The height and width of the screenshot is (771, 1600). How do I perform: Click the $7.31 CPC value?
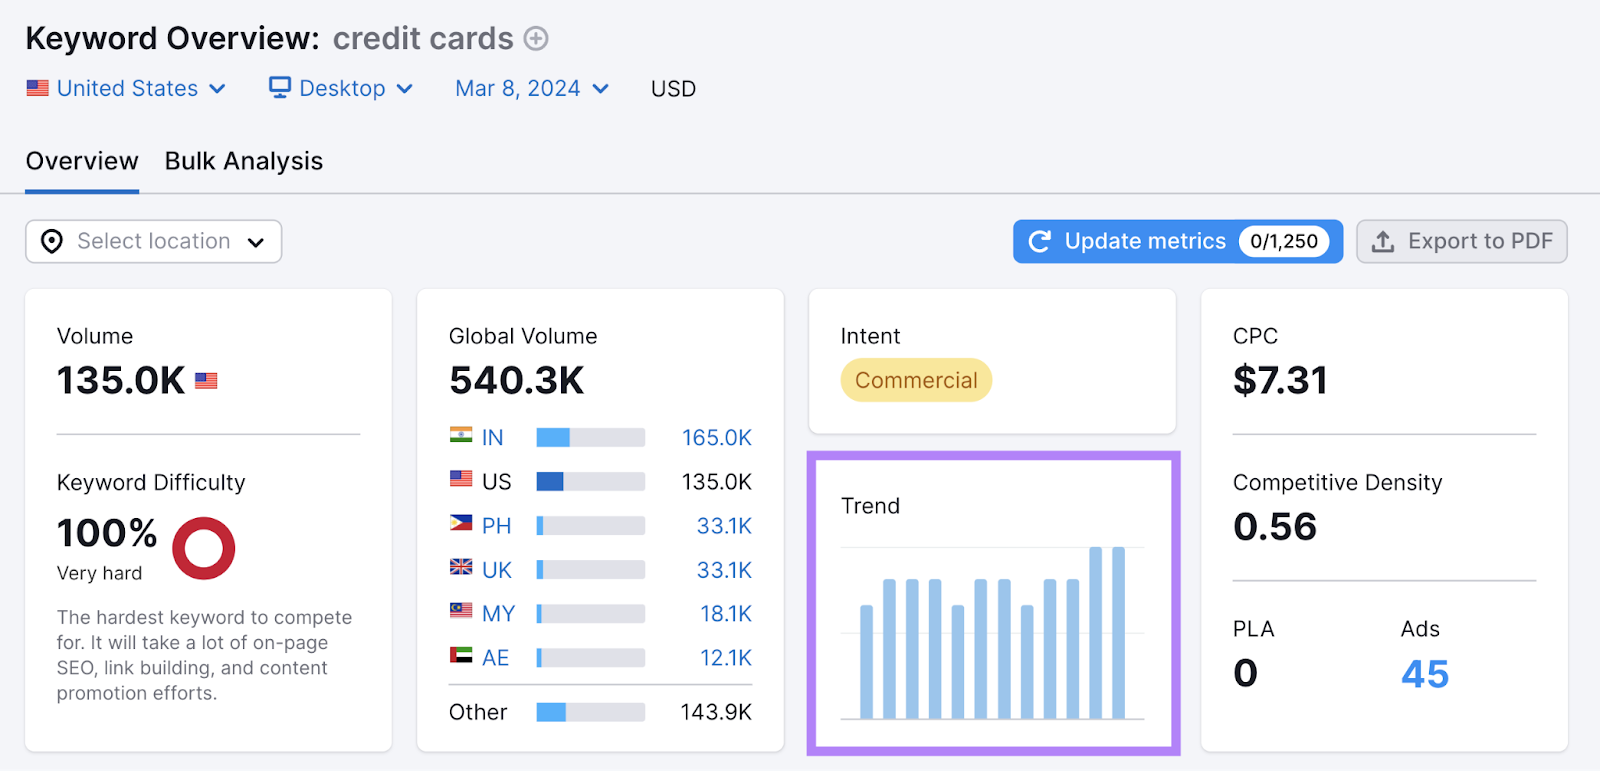1280,381
